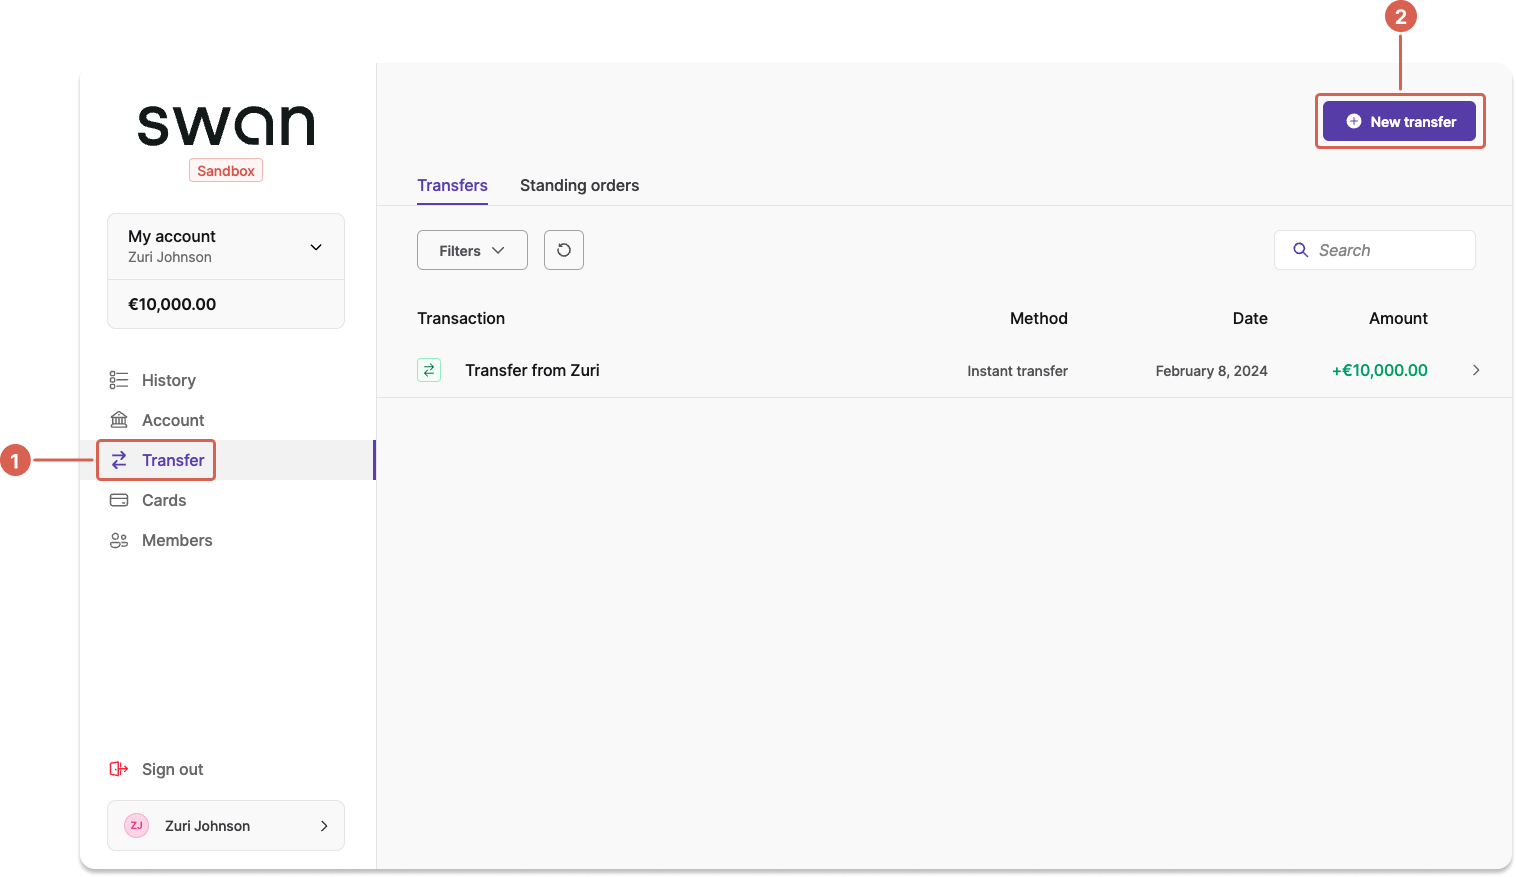Viewport: 1516px width, 877px height.
Task: Click the Swan logo
Action: pyautogui.click(x=226, y=126)
